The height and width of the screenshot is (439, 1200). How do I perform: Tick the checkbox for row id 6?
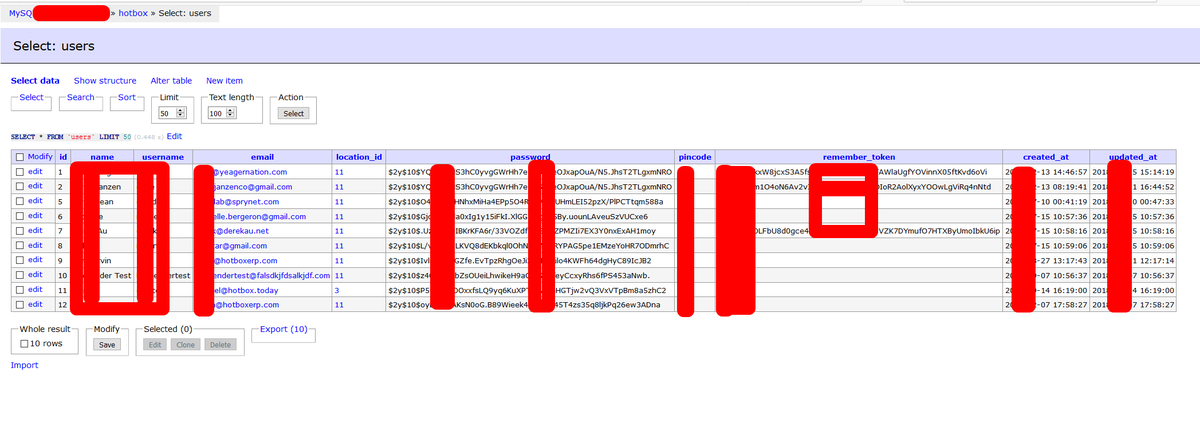tap(20, 216)
